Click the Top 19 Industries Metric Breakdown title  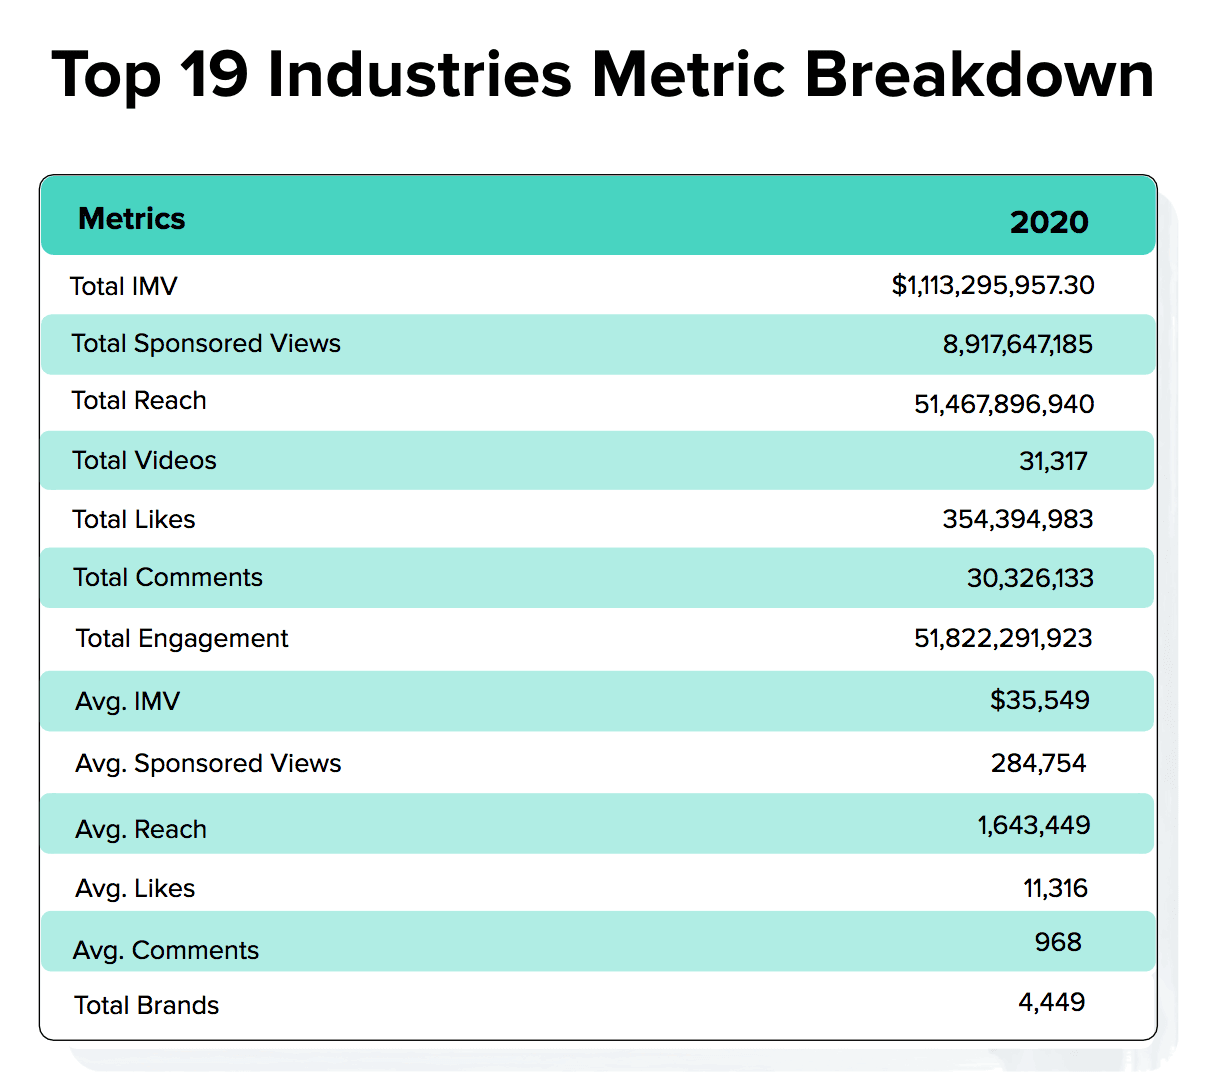coord(603,76)
